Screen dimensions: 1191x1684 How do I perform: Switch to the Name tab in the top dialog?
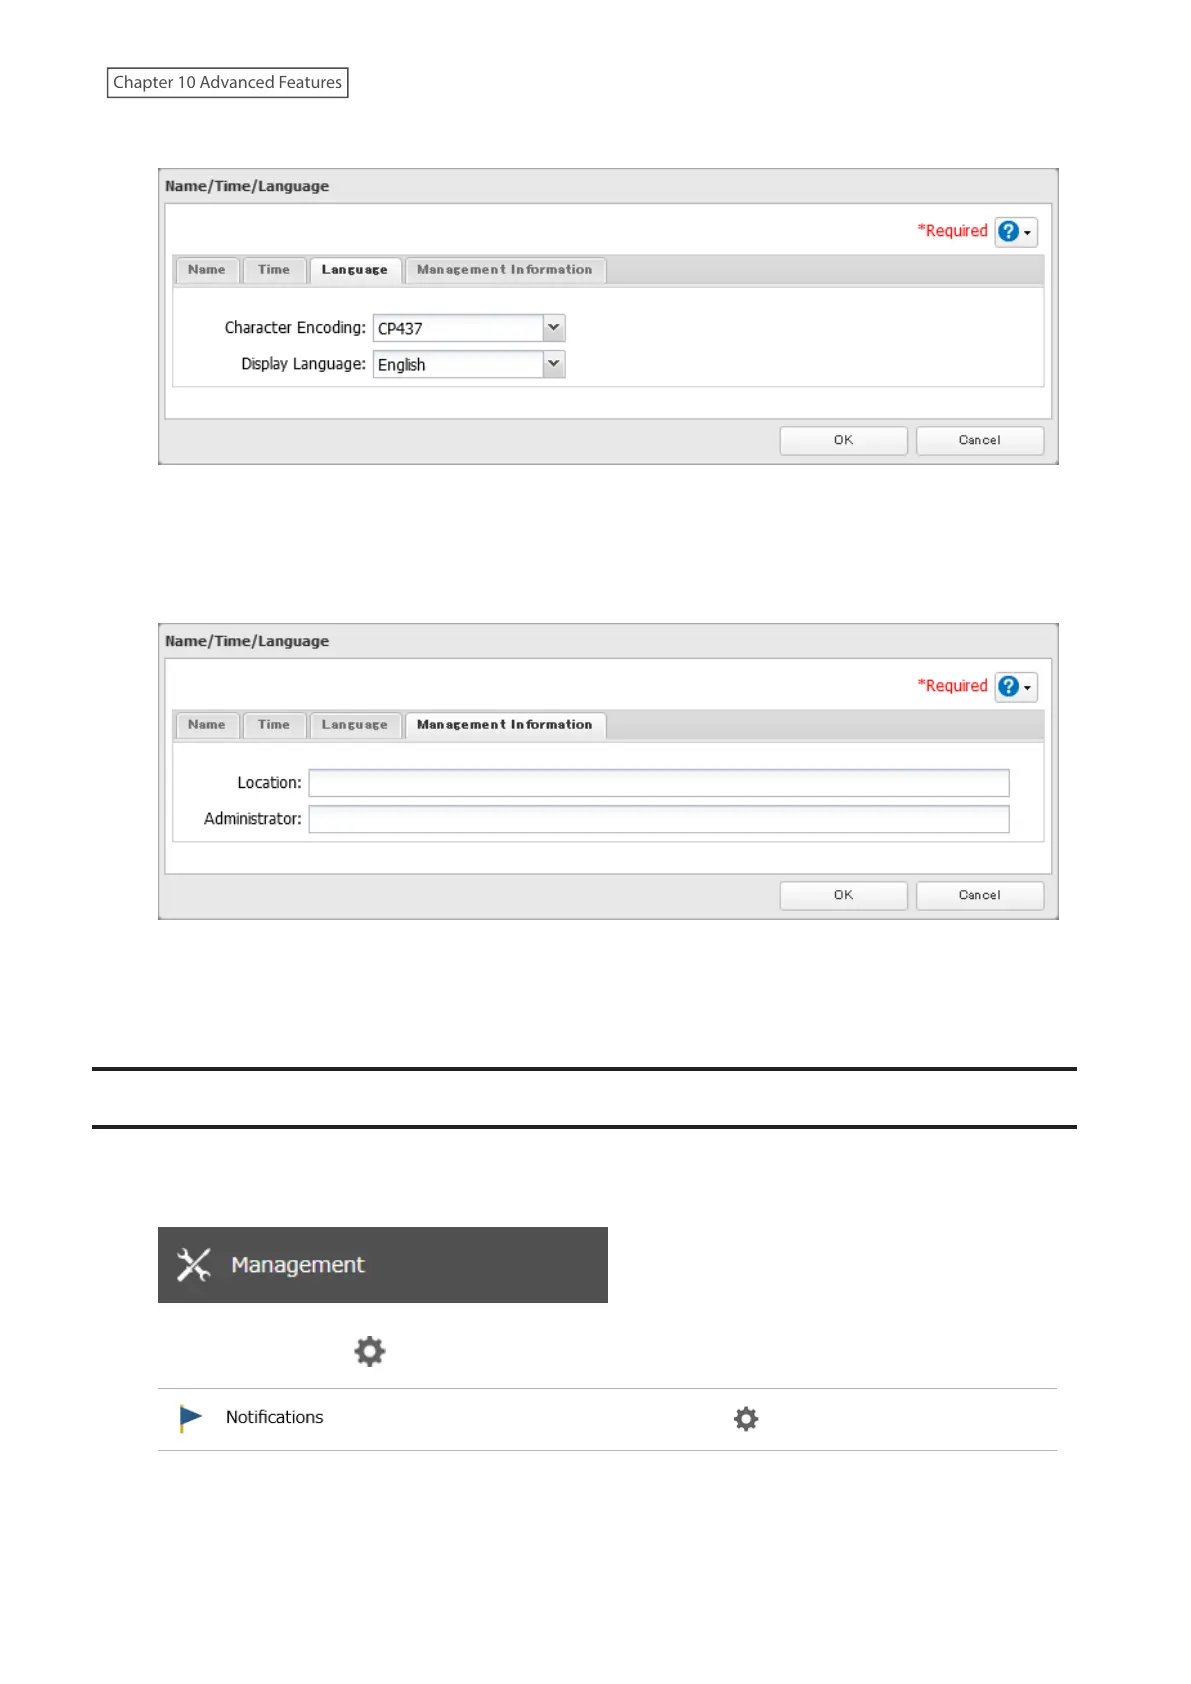(207, 270)
